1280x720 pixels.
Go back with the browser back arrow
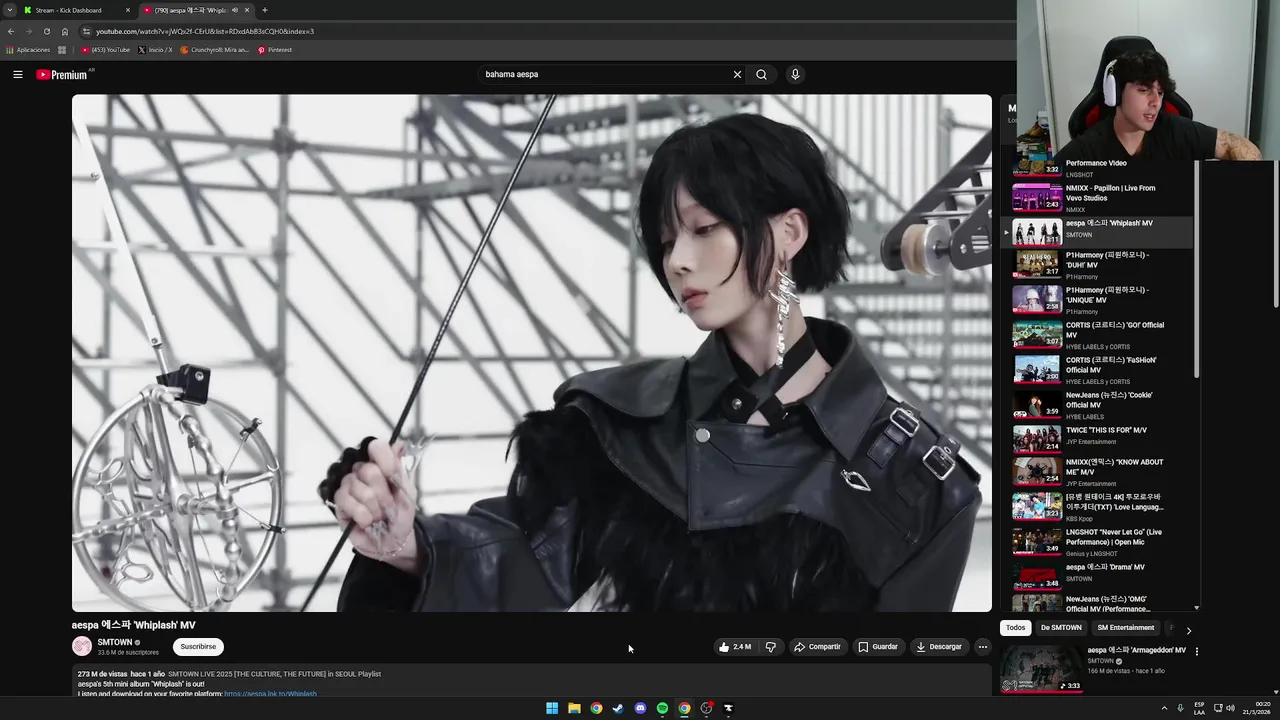click(x=11, y=31)
